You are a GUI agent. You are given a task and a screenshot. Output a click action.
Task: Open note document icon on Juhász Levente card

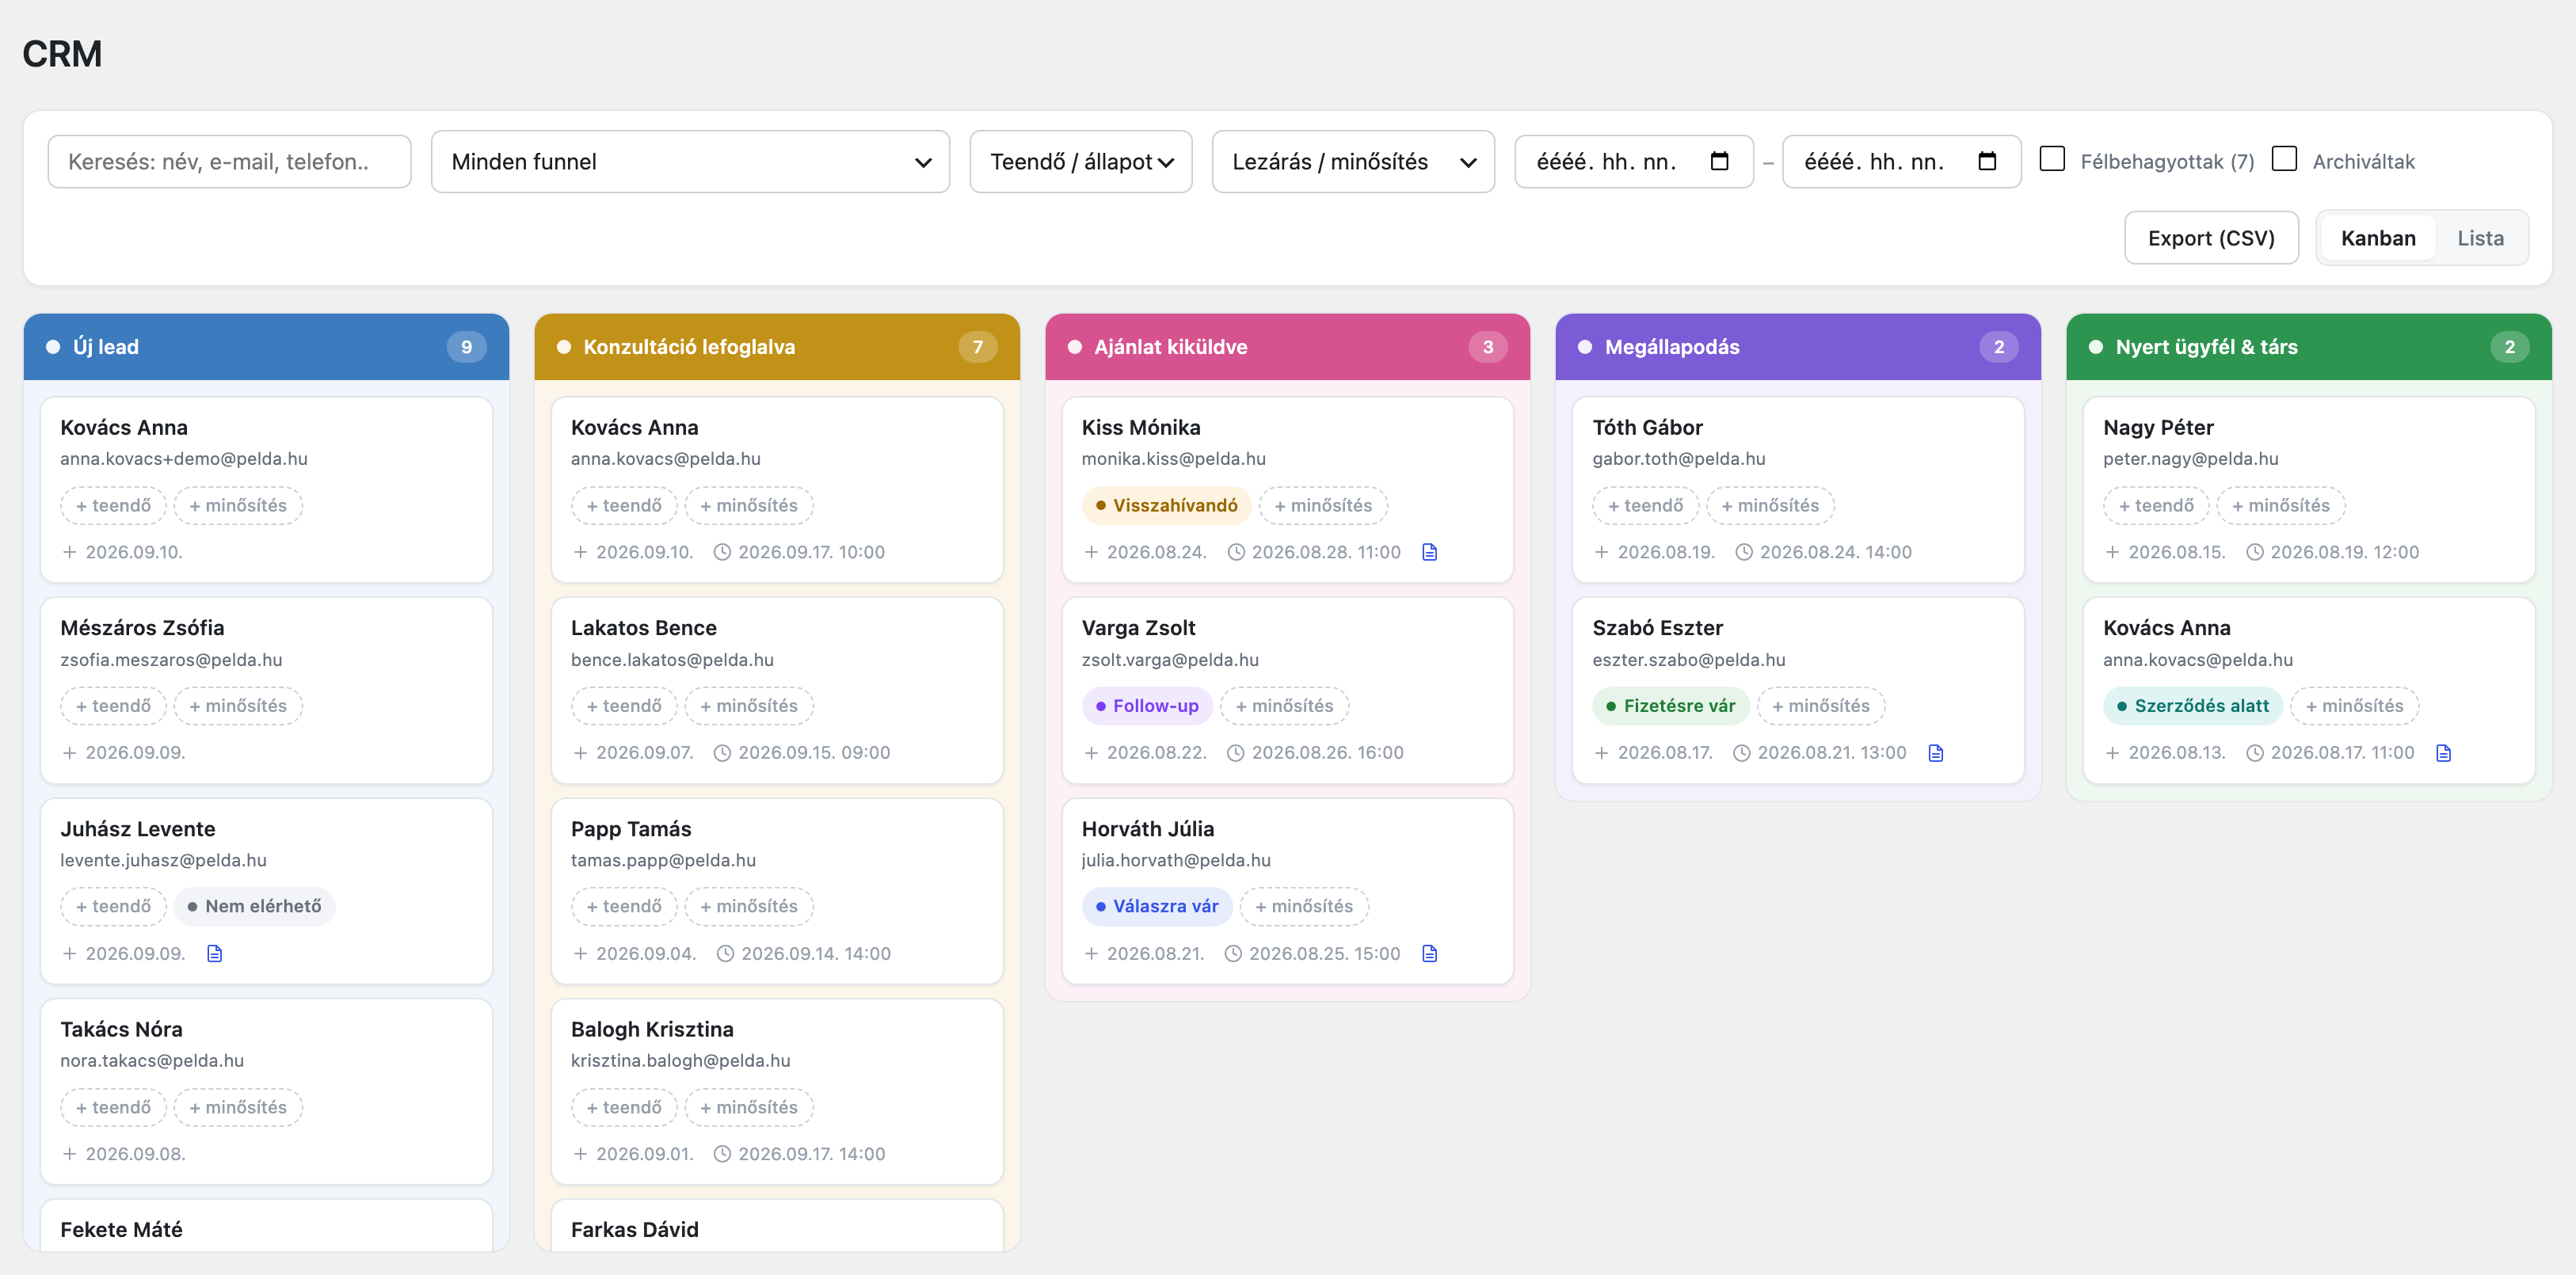pos(214,953)
